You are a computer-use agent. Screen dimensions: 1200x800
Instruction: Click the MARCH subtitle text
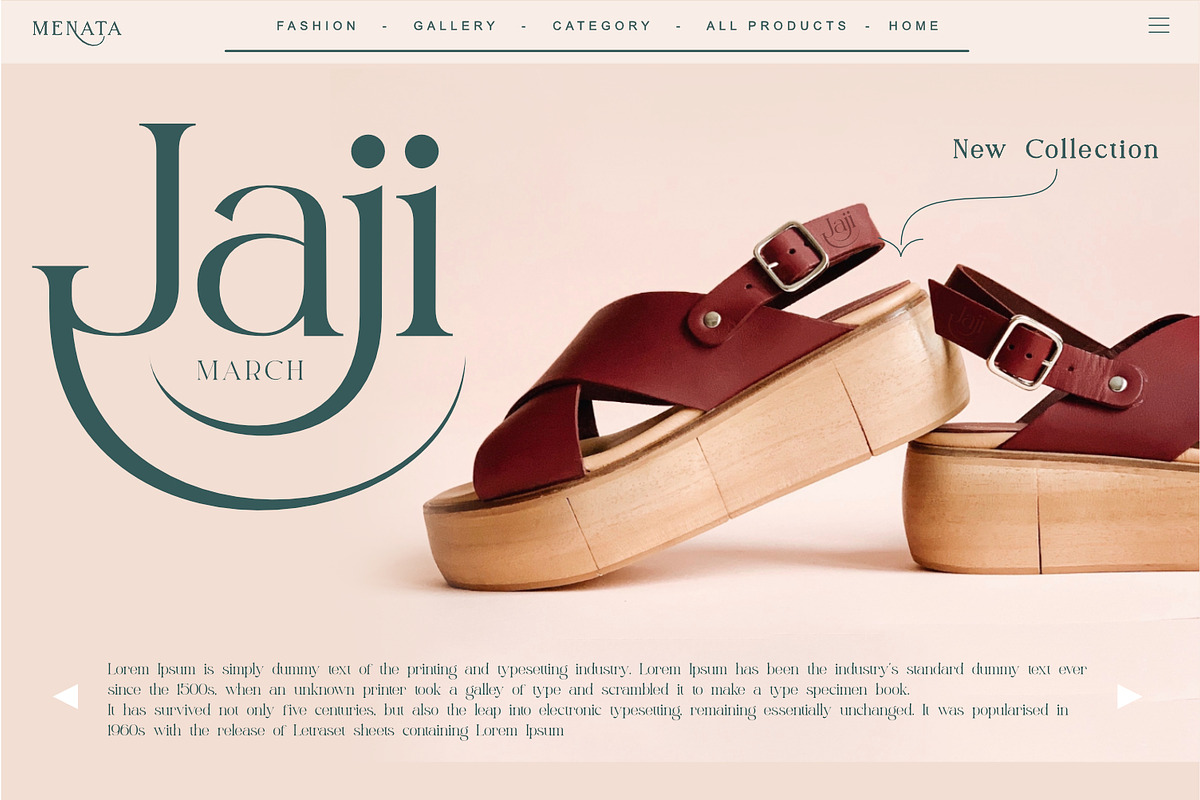[251, 371]
